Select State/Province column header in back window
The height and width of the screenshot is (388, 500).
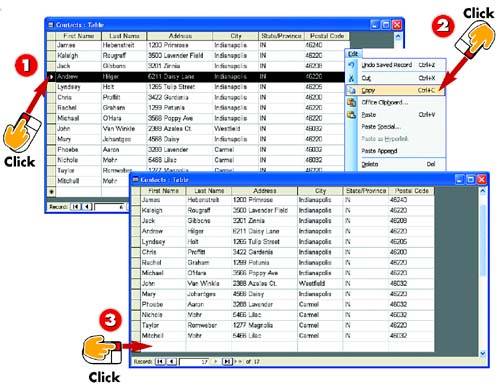click(281, 36)
